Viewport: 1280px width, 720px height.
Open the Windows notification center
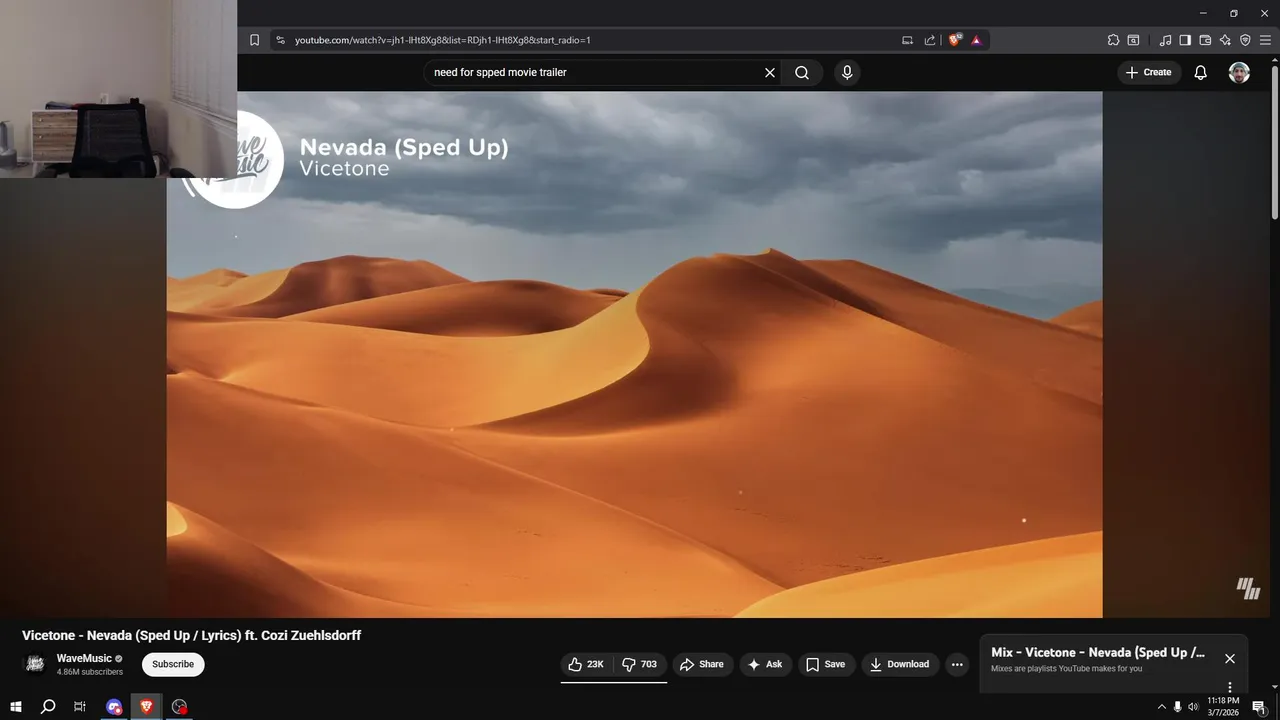point(1260,707)
